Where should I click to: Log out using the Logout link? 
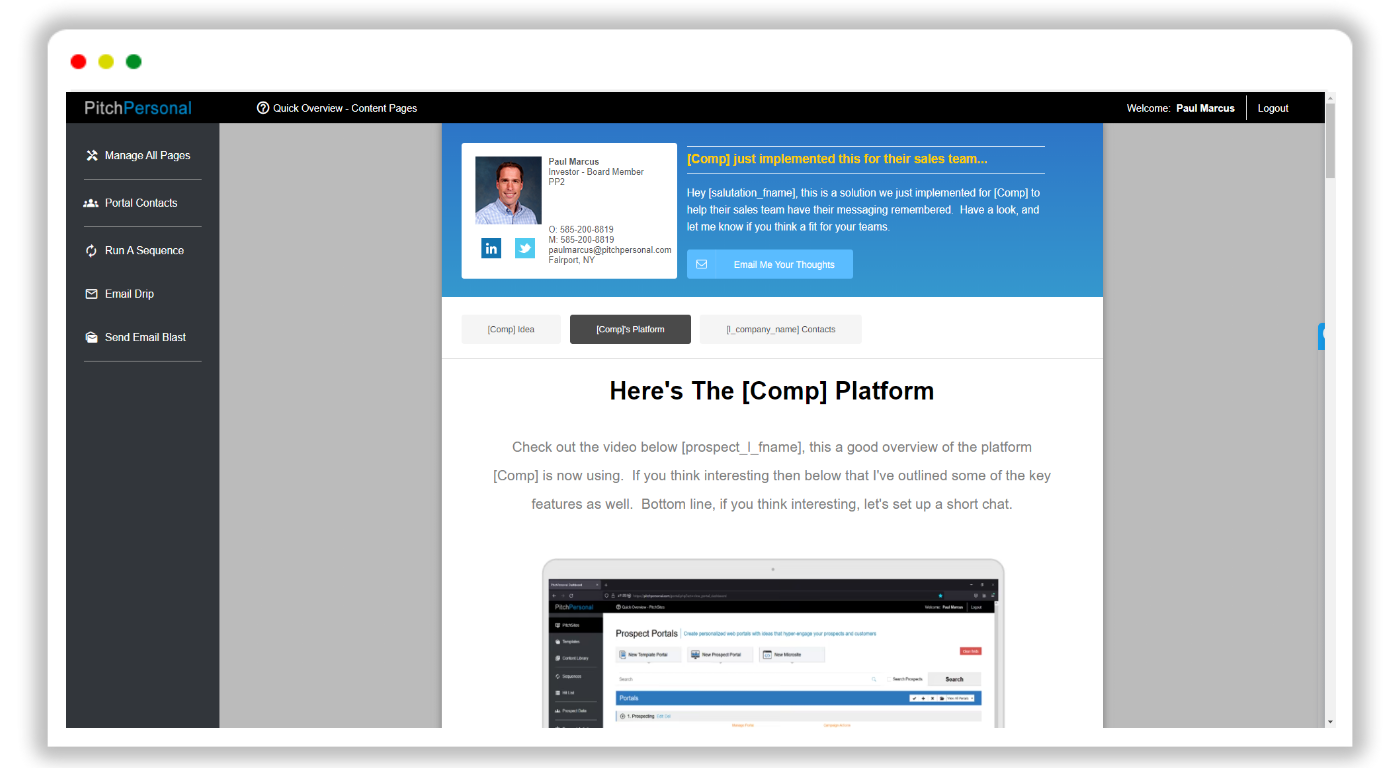(x=1273, y=108)
